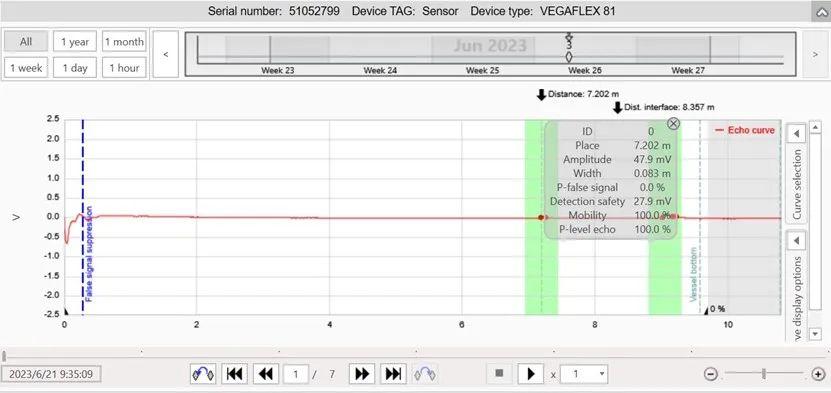Play the recorded echo curves
The image size is (831, 393).
tap(531, 374)
